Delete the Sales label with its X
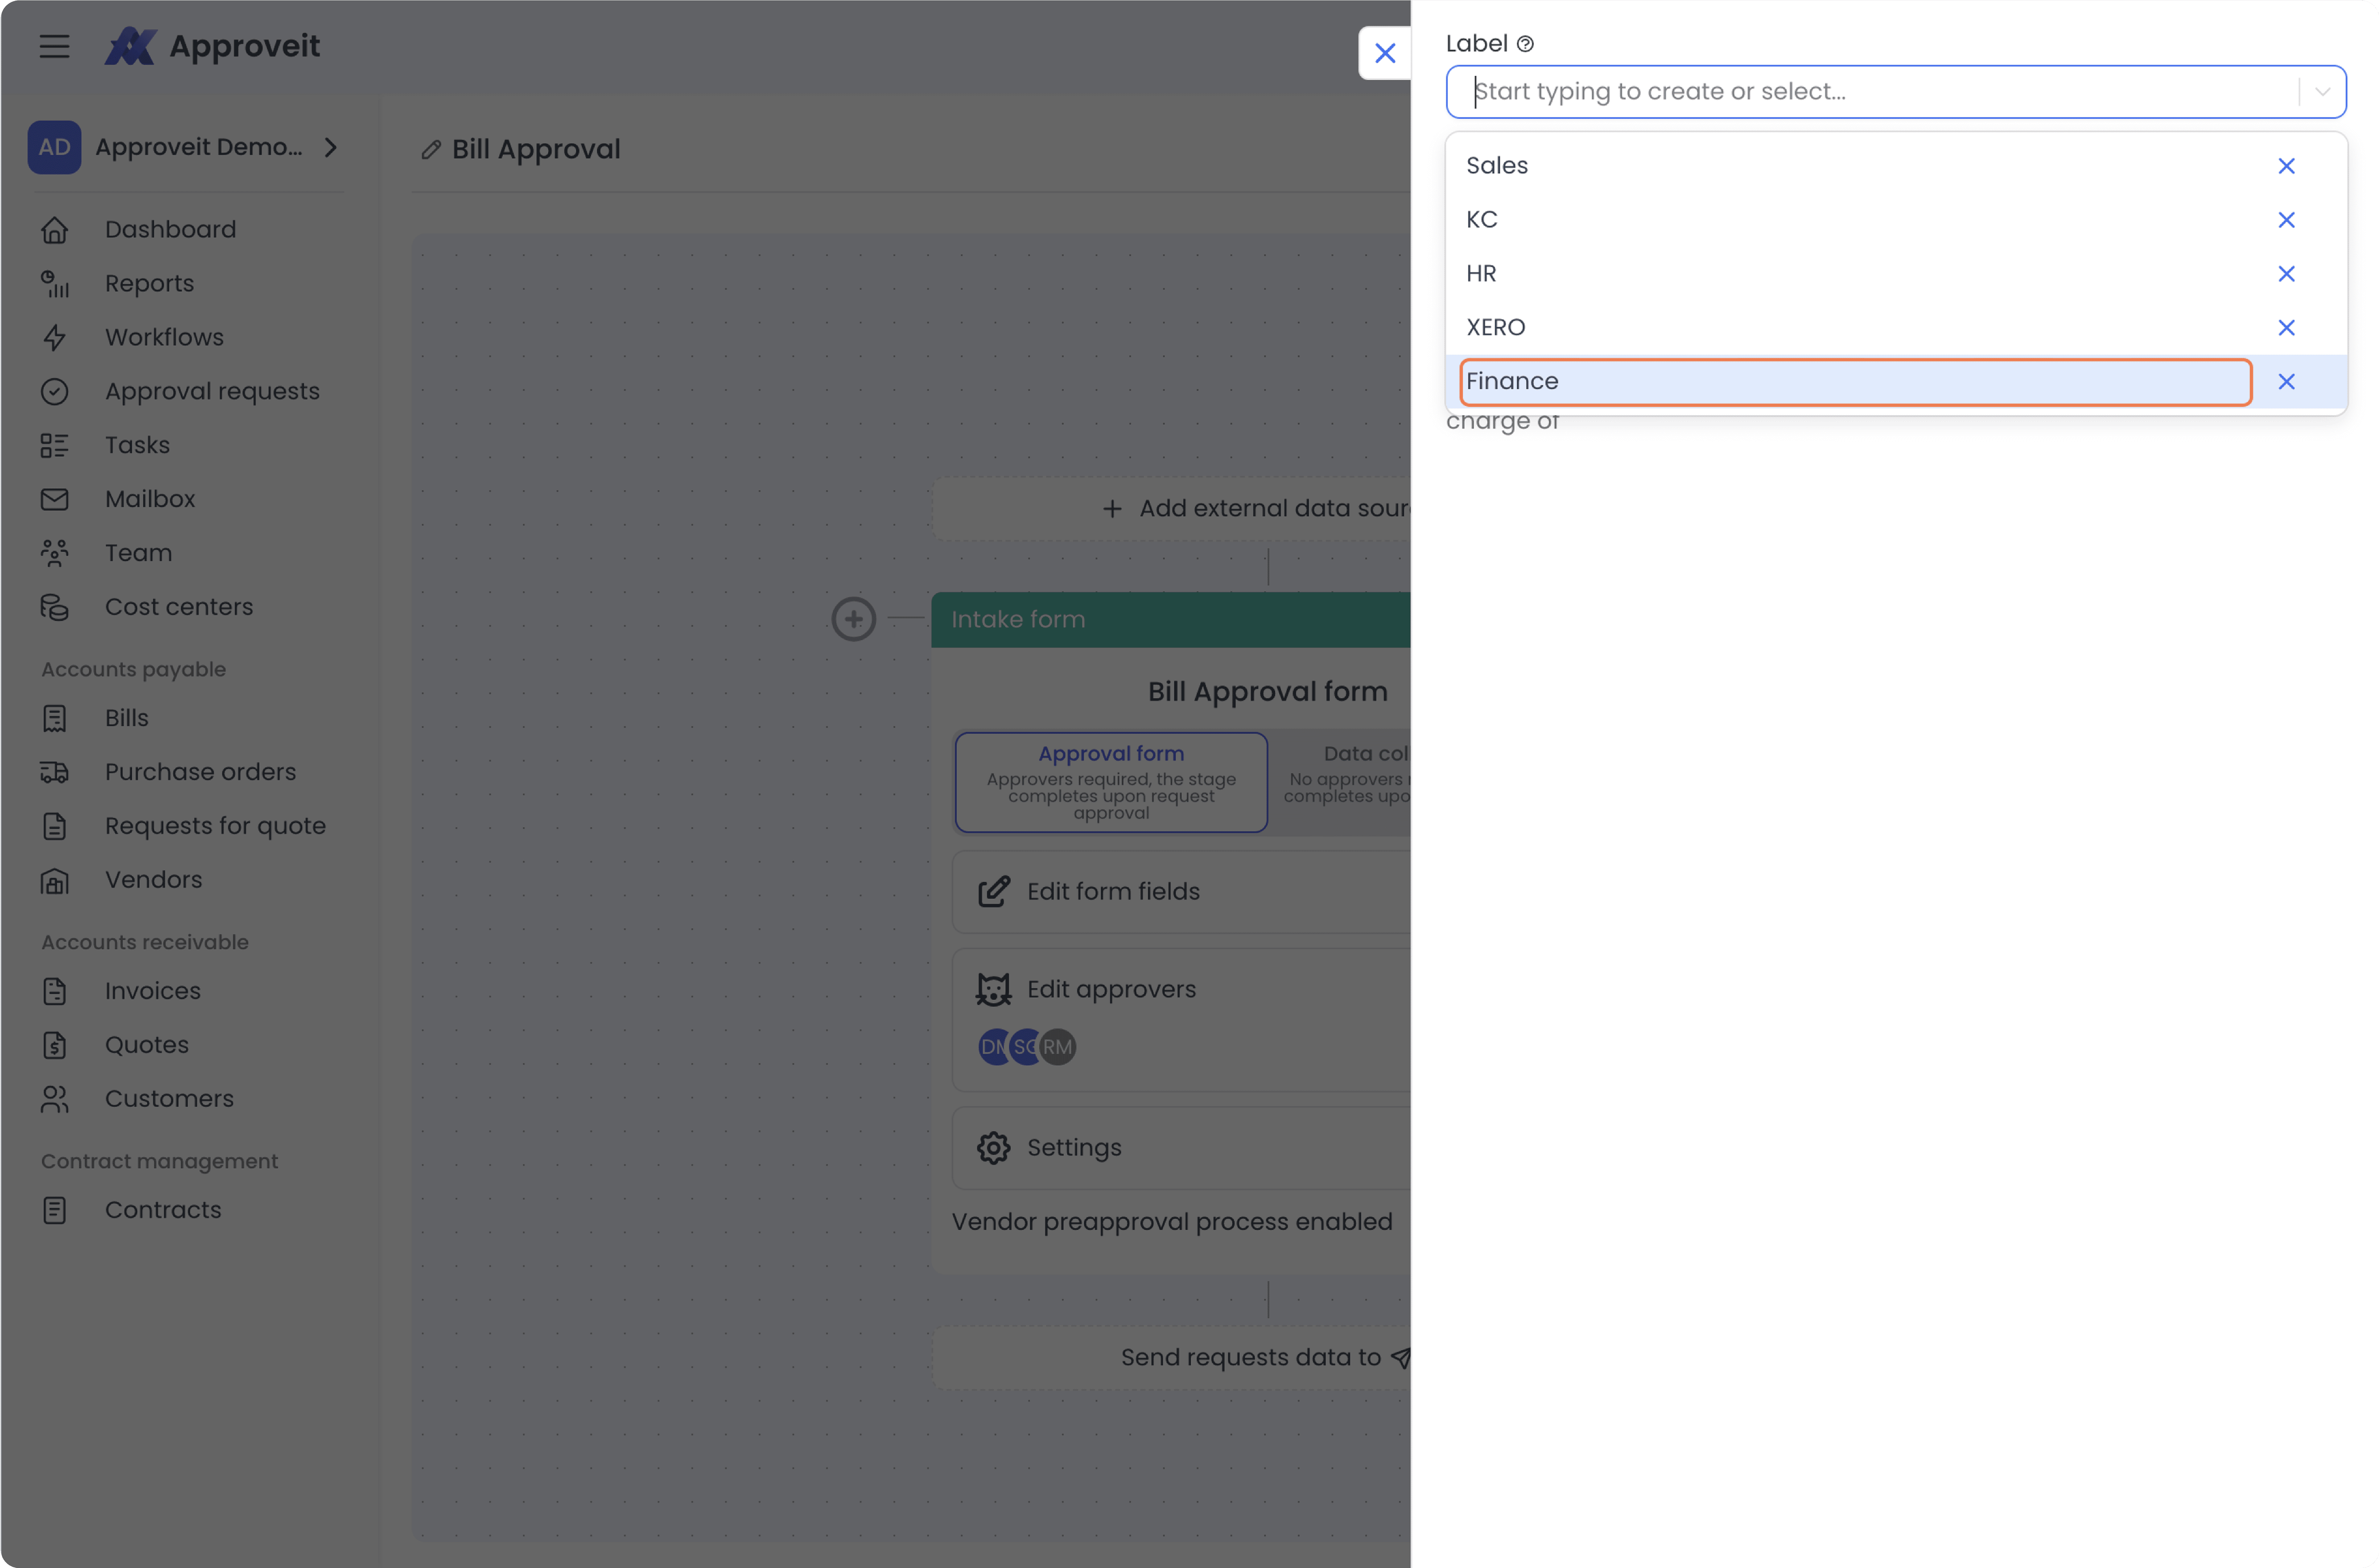The image size is (2379, 1568). click(x=2287, y=166)
